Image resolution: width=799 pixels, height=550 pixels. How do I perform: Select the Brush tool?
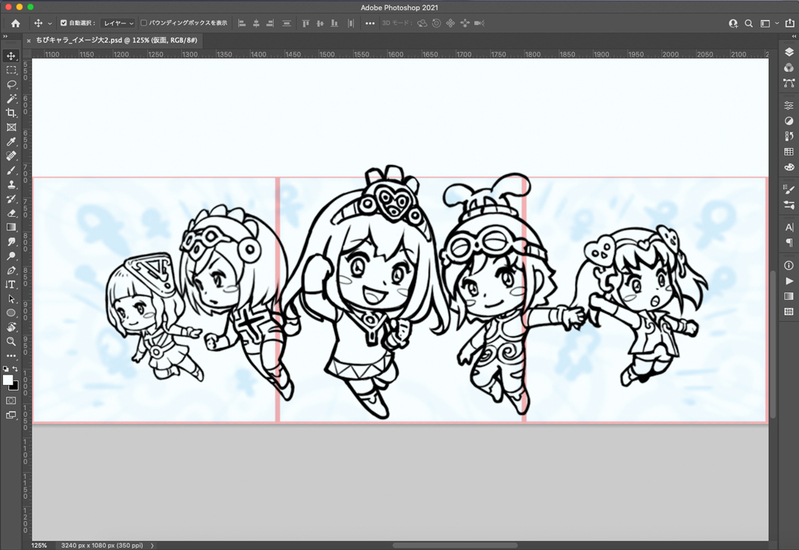click(x=11, y=170)
